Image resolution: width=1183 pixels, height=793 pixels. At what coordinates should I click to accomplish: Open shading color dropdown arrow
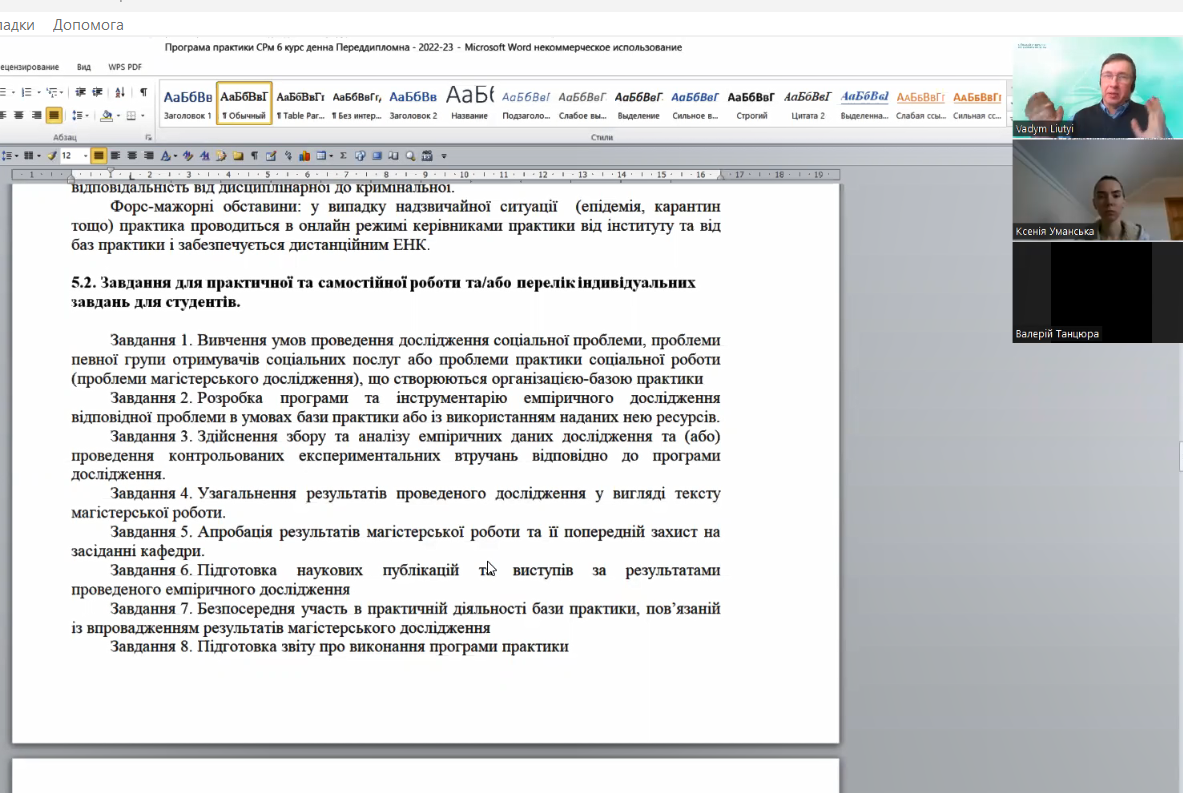tap(118, 115)
